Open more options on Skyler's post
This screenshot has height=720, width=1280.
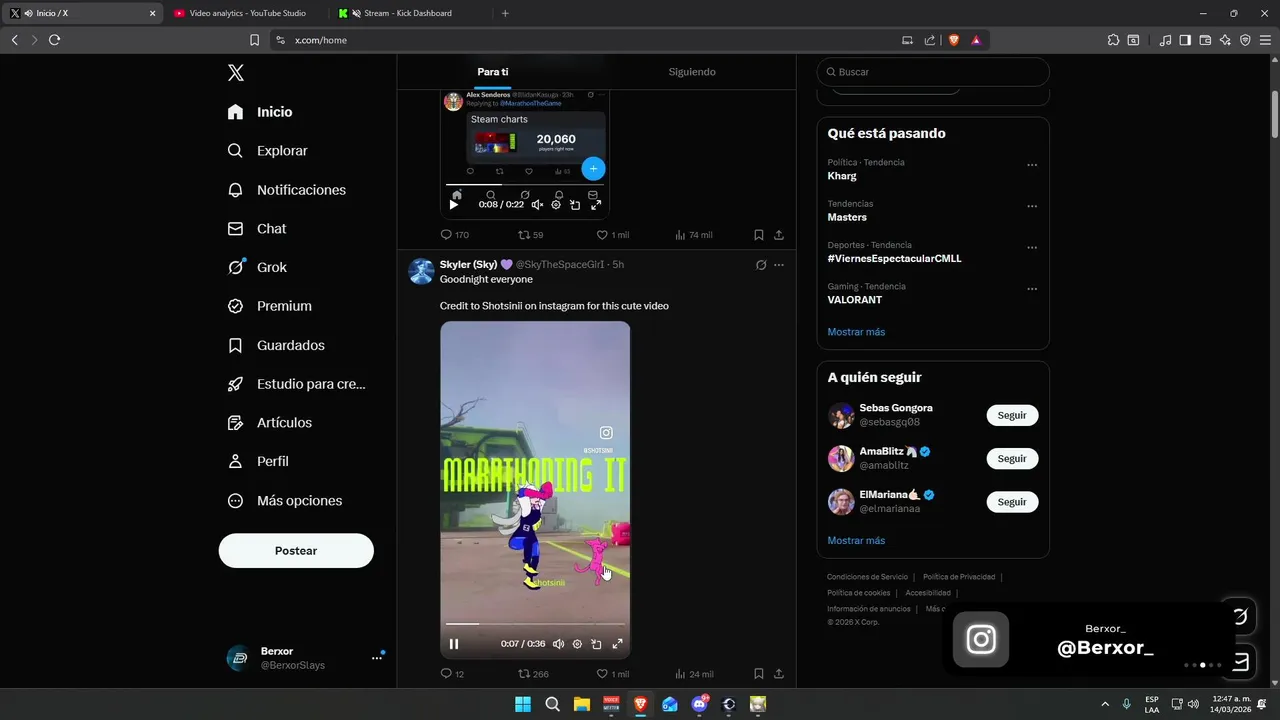[779, 265]
